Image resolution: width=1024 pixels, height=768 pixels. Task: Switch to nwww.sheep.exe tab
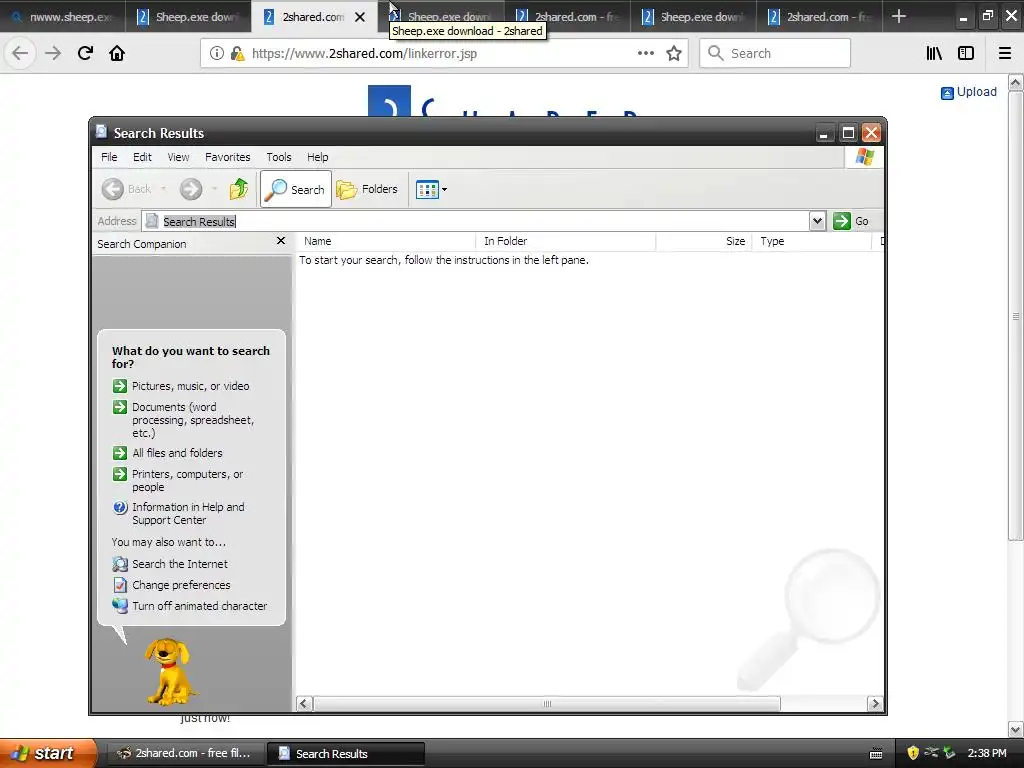point(62,17)
